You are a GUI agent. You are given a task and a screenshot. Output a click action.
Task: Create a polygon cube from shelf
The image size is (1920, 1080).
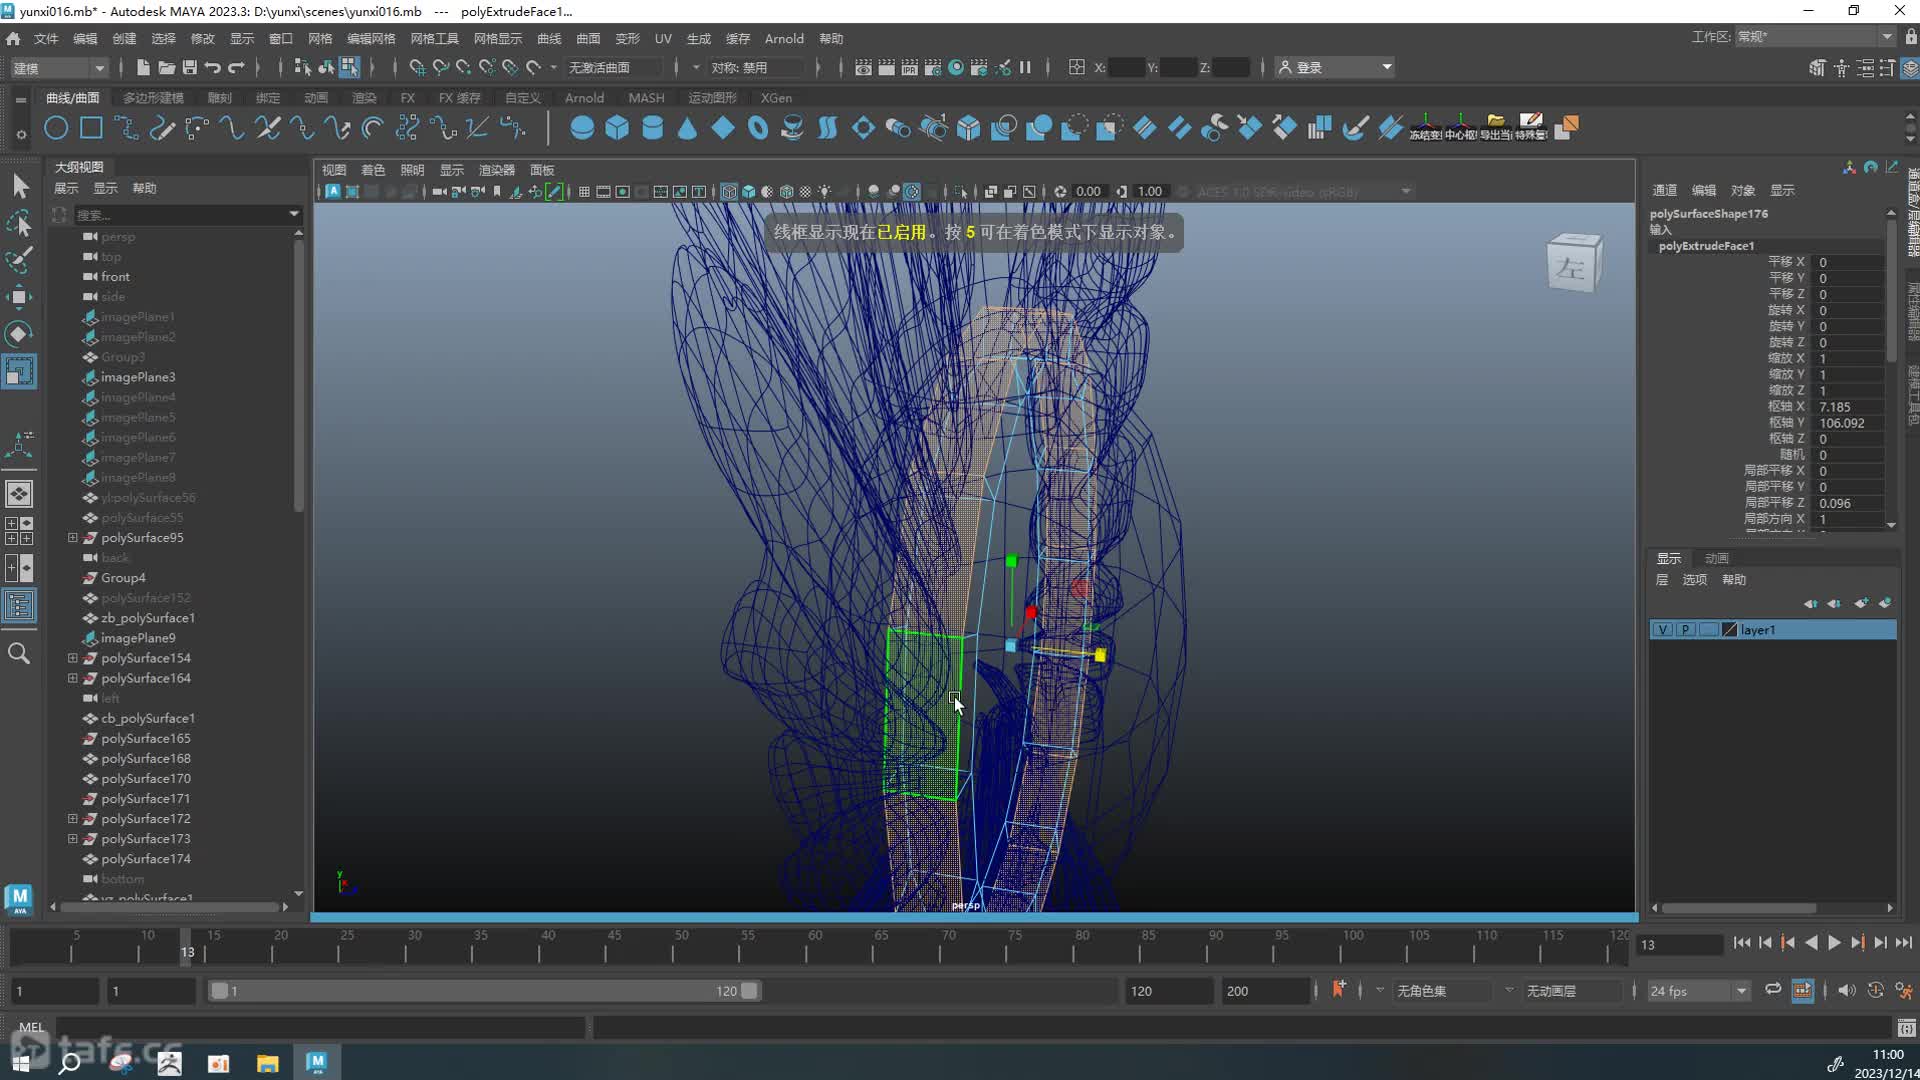(617, 128)
